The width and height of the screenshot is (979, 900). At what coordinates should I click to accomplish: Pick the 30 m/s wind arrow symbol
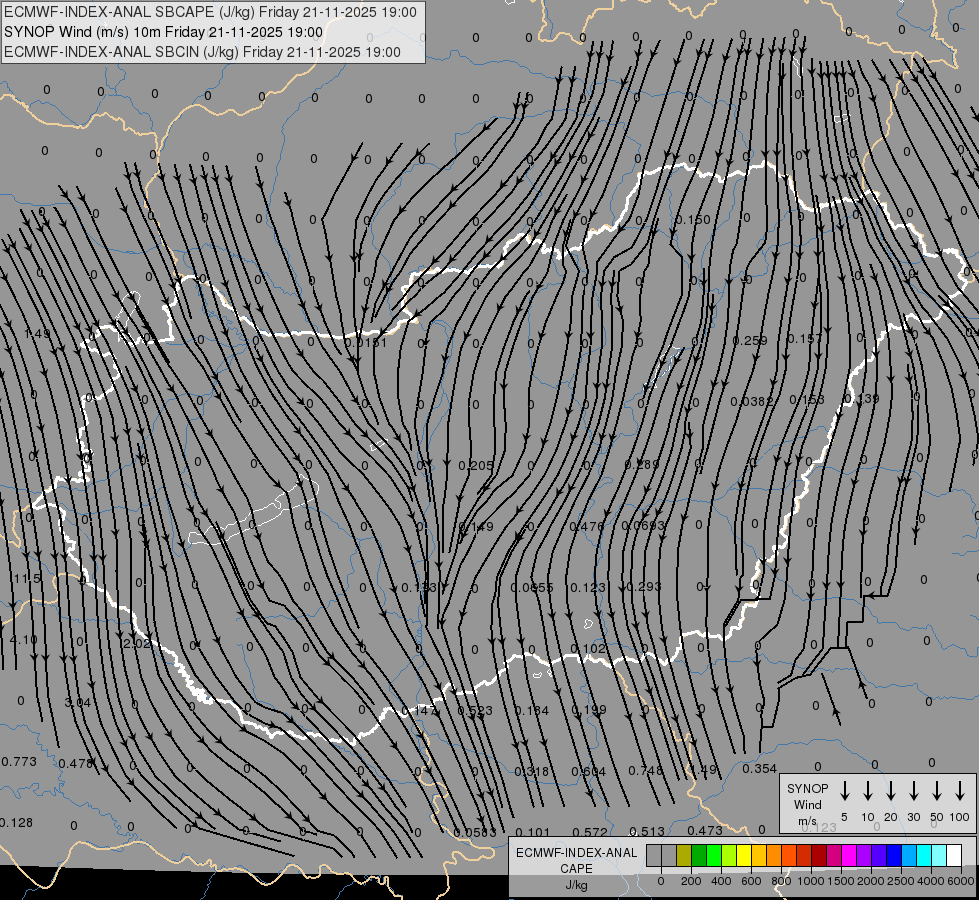pos(914,791)
